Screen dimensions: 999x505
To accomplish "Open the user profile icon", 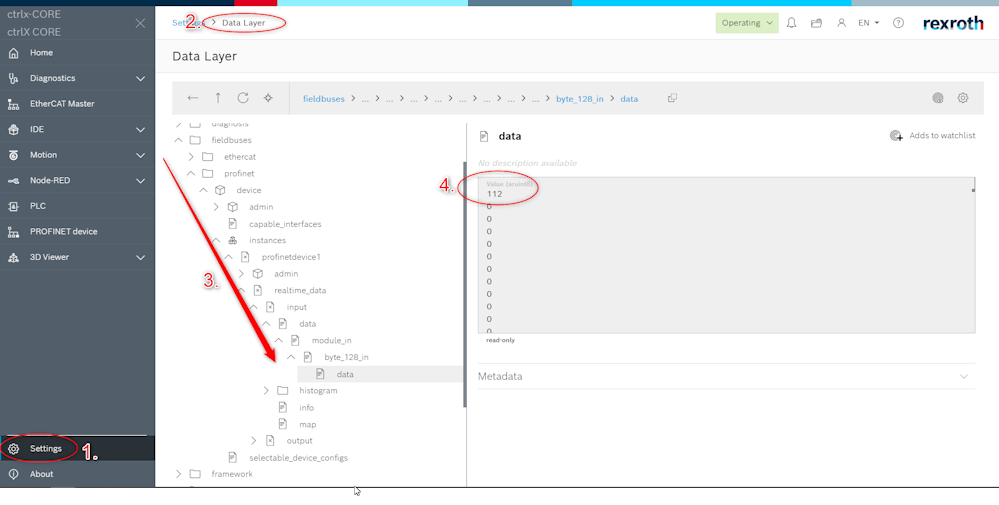I will [x=842, y=23].
